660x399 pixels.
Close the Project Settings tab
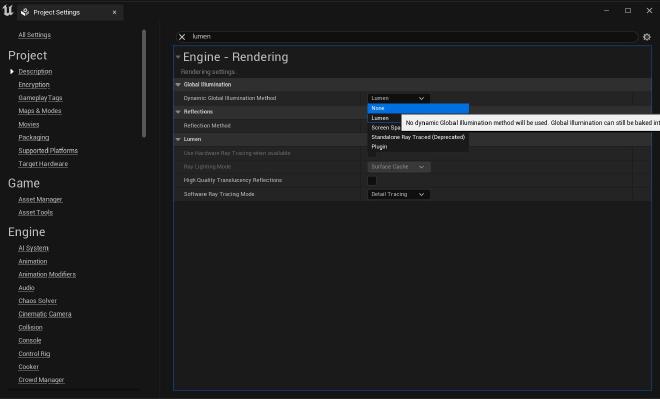(x=114, y=12)
